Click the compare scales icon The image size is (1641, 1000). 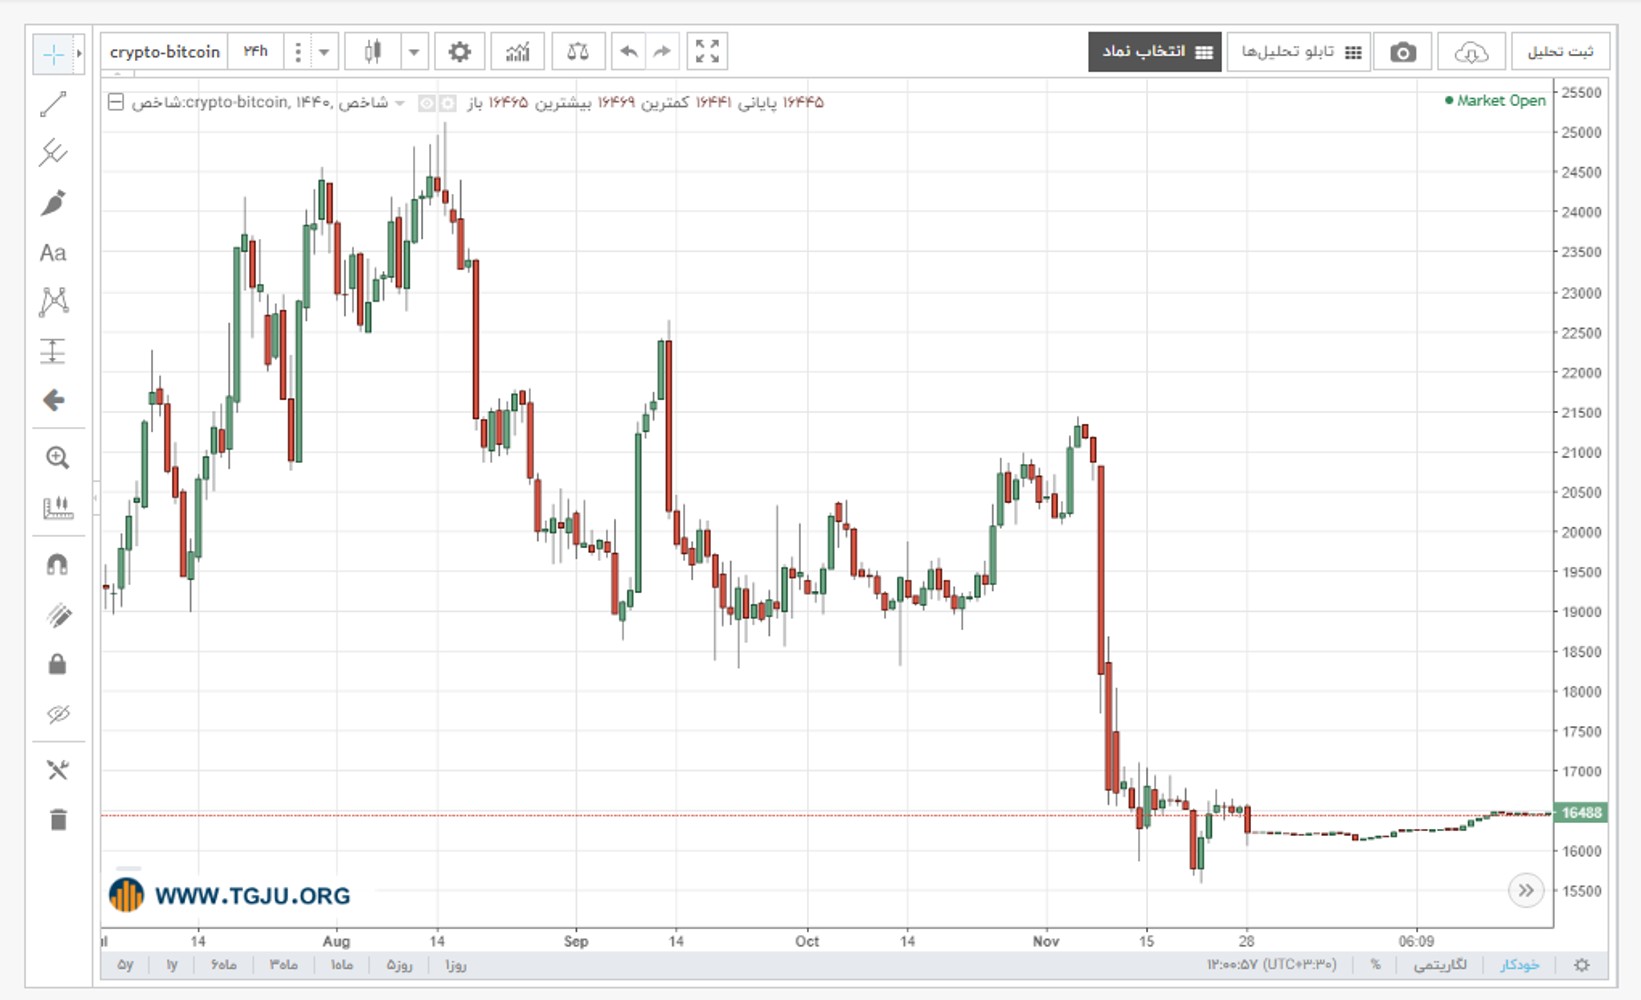(x=578, y=52)
